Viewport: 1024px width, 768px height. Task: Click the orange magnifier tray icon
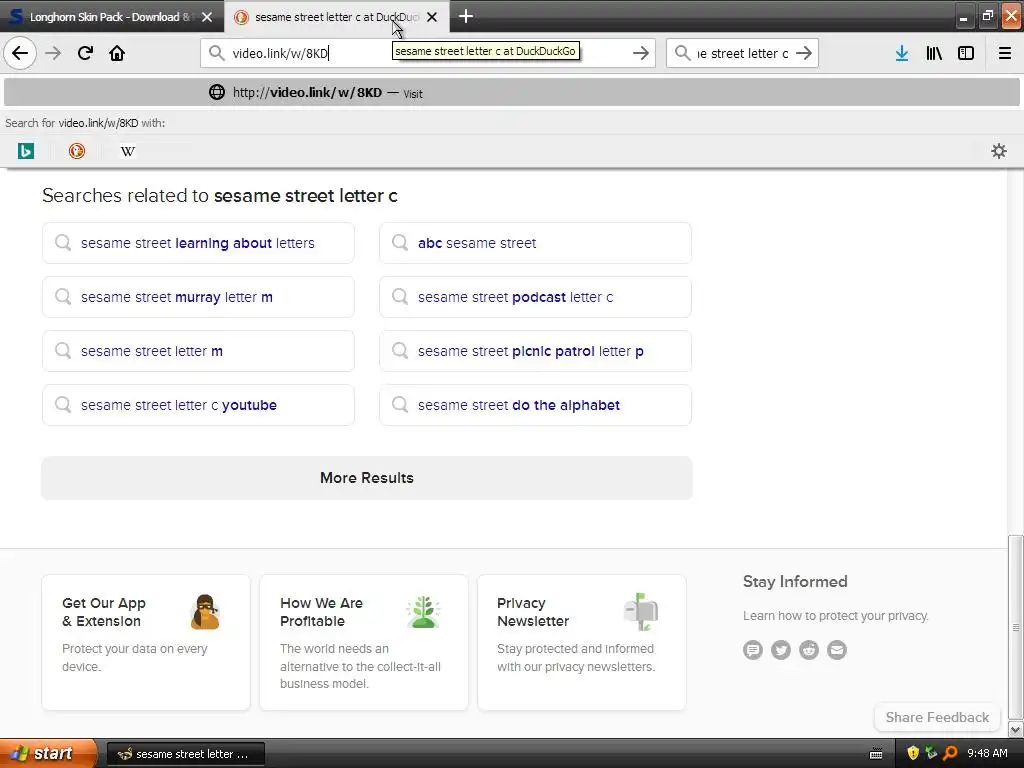950,753
